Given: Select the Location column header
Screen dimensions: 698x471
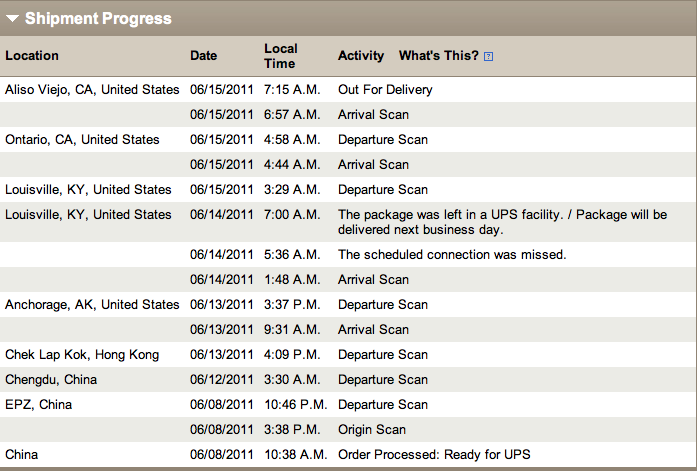Looking at the screenshot, I should (32, 56).
